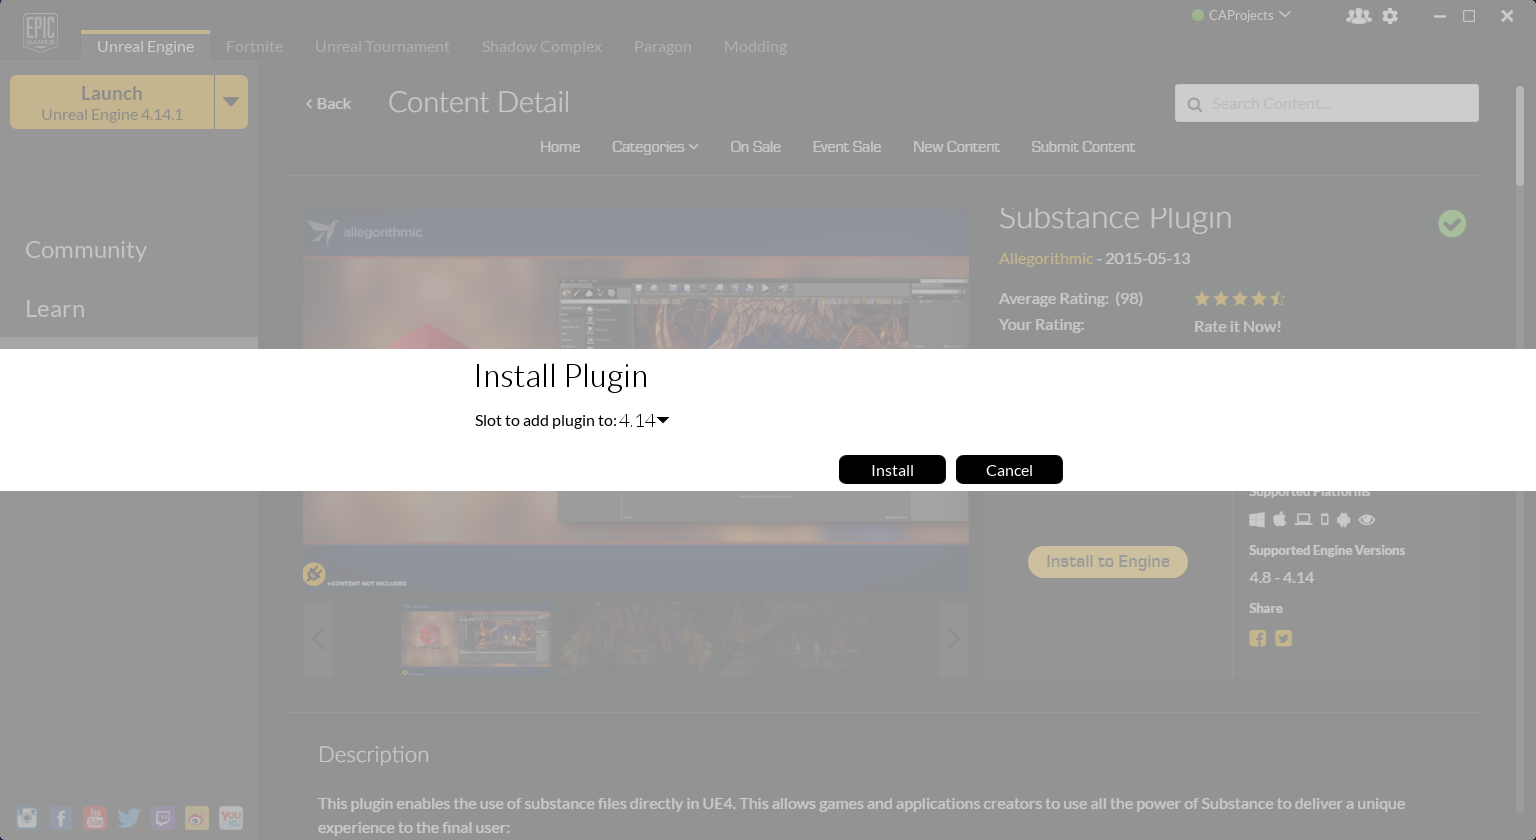1536x840 pixels.
Task: Browse New Content
Action: coord(956,147)
